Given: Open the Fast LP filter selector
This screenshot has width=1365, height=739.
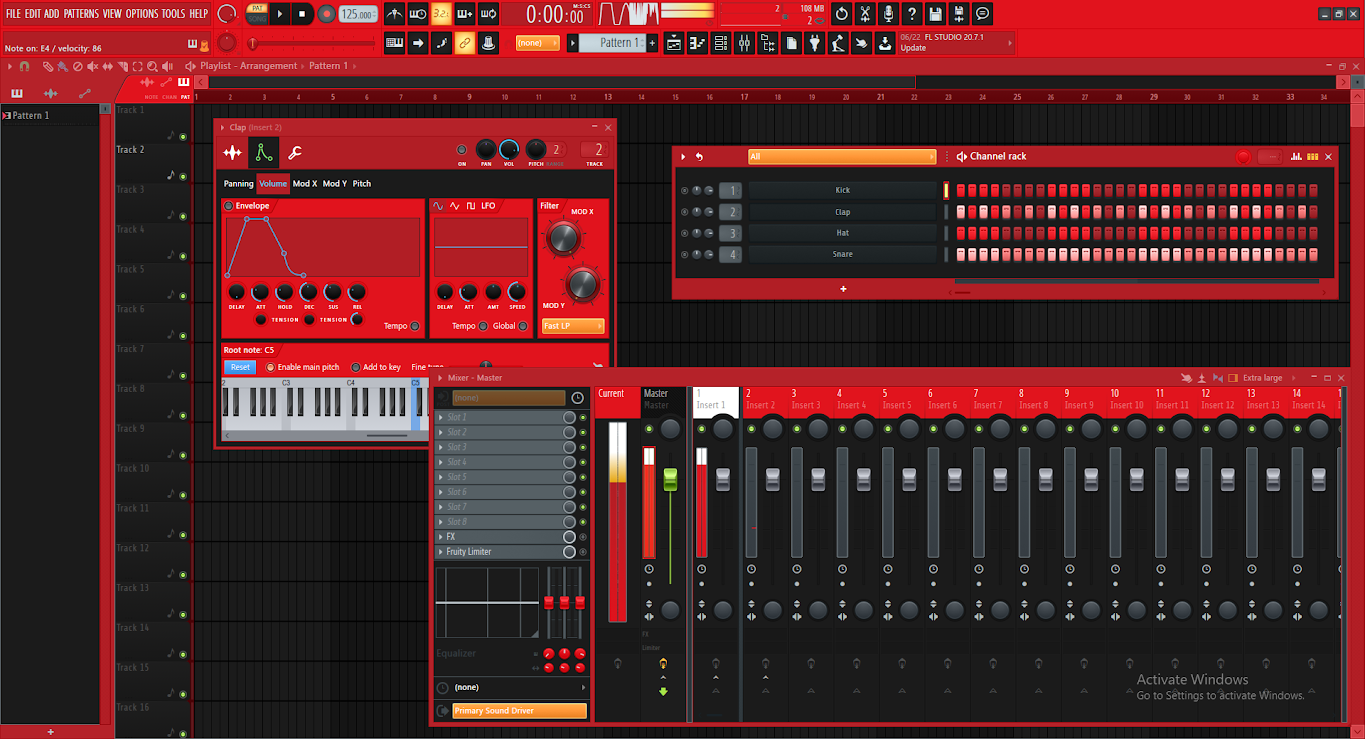Looking at the screenshot, I should [x=571, y=326].
